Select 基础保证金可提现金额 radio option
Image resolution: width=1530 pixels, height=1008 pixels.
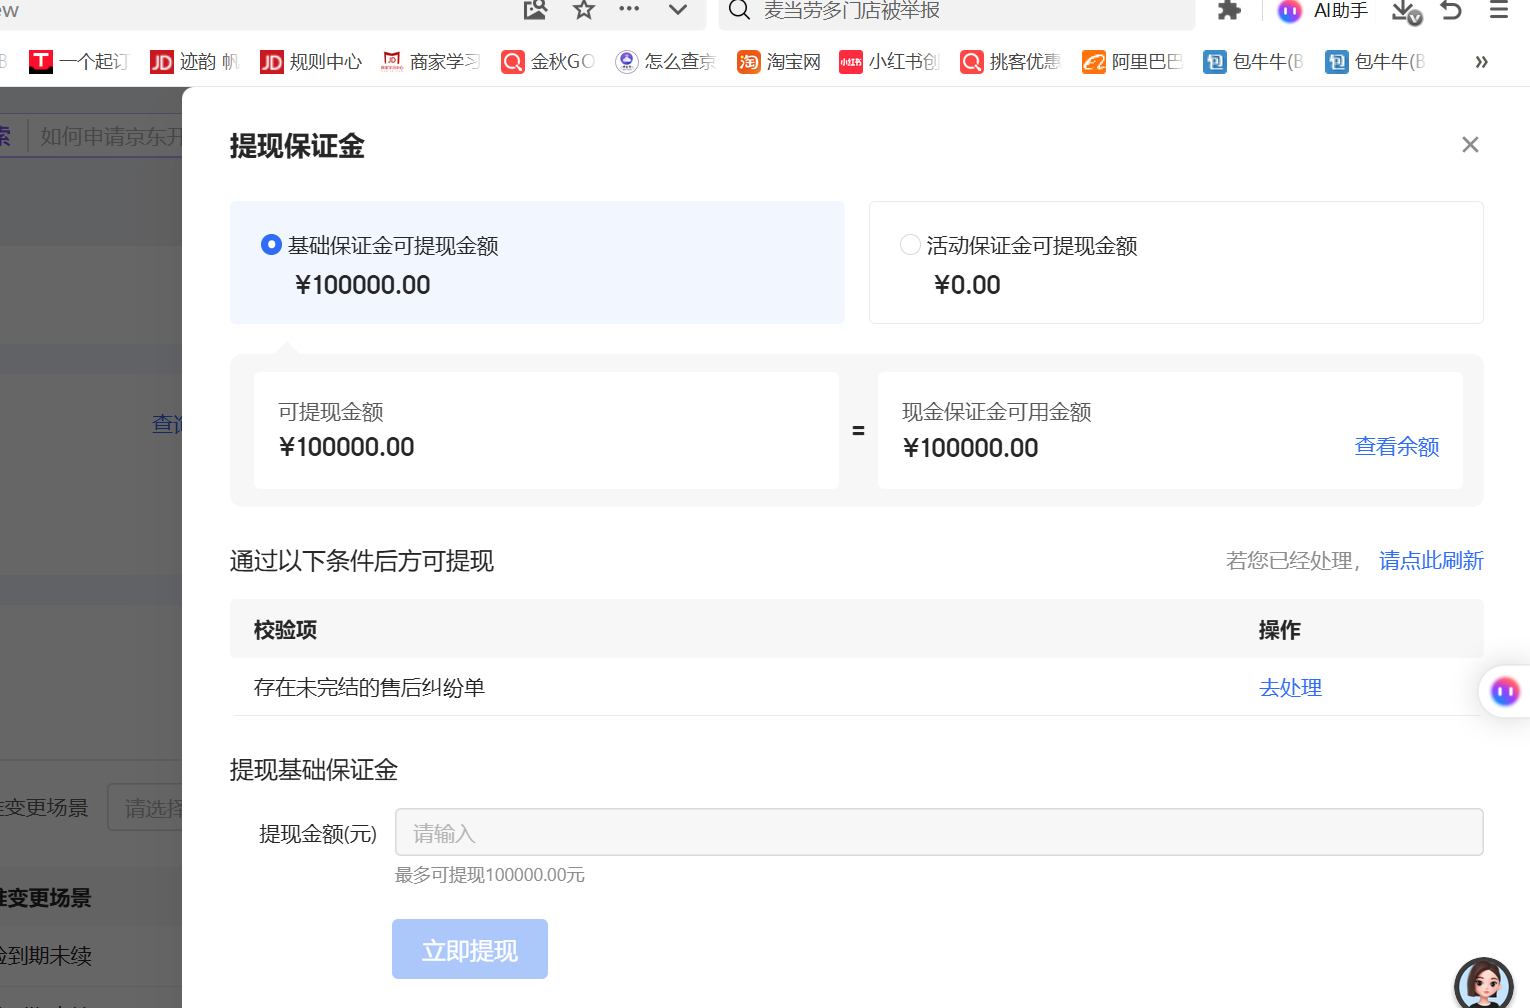(271, 245)
